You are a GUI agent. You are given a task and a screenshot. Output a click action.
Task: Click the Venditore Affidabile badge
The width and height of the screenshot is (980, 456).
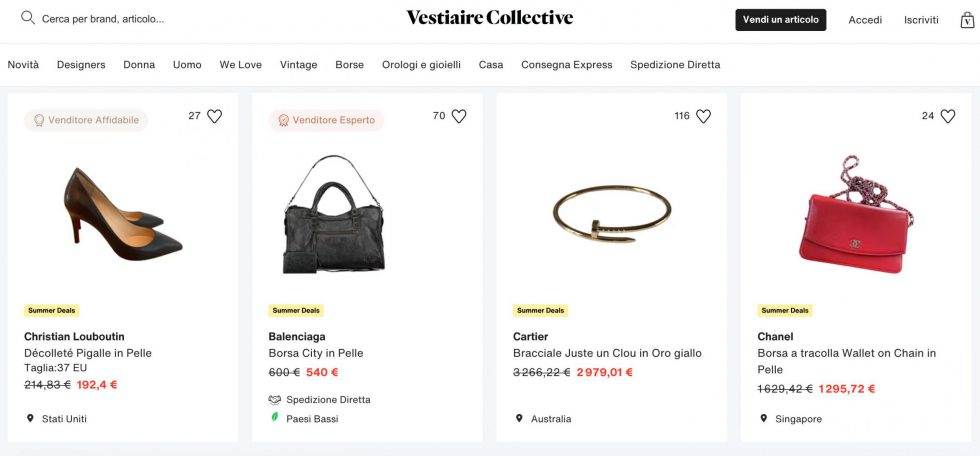[86, 120]
